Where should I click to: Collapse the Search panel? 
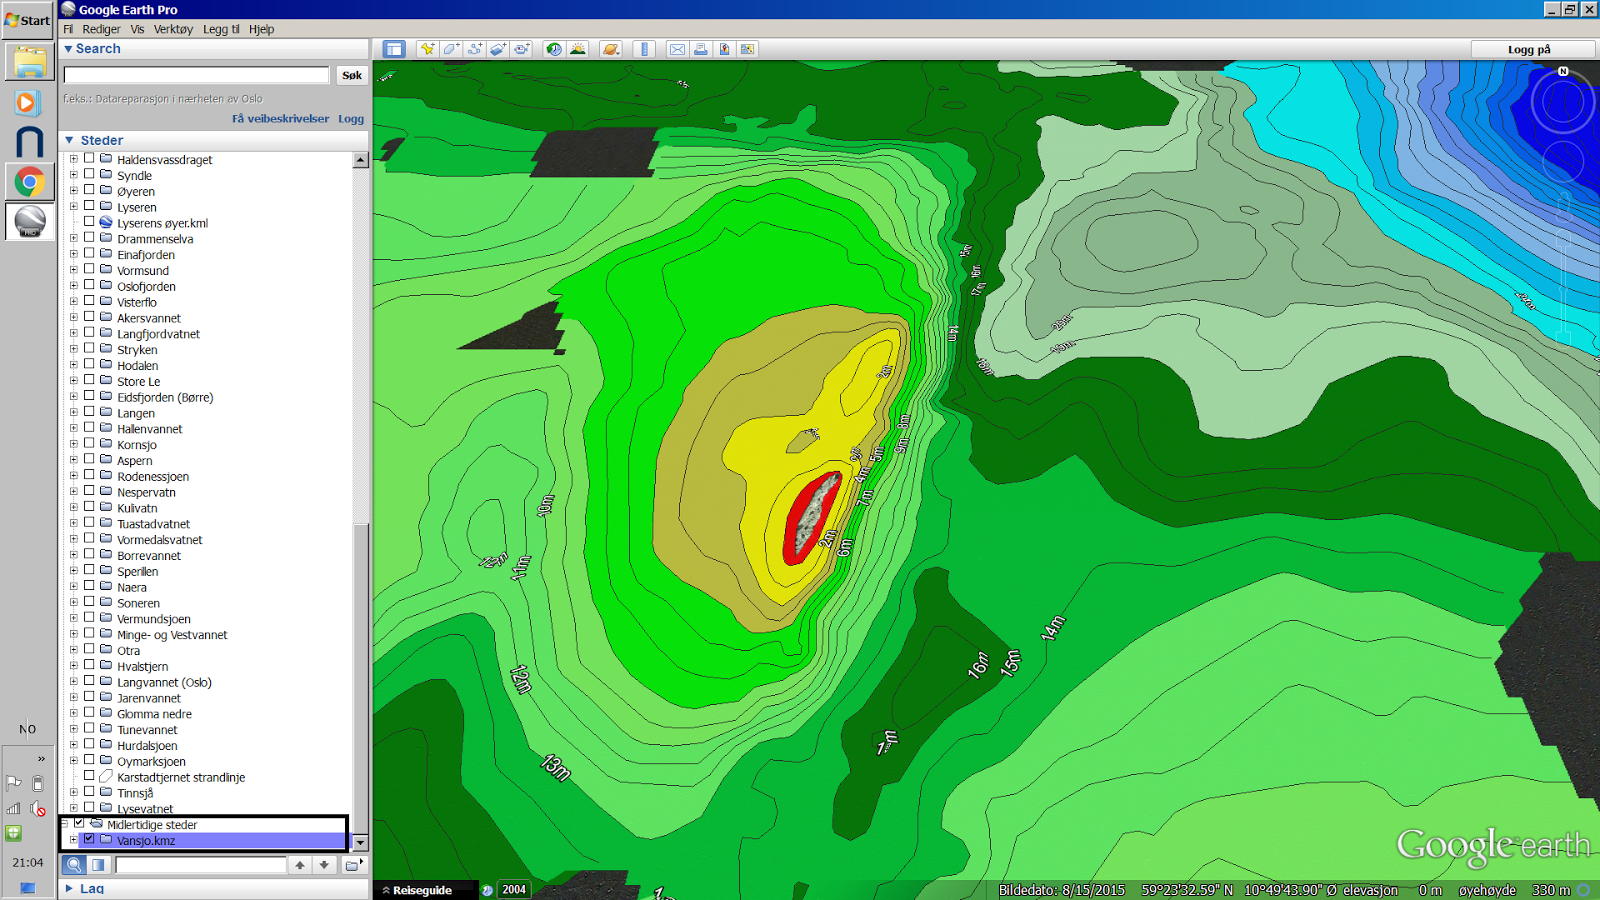68,48
